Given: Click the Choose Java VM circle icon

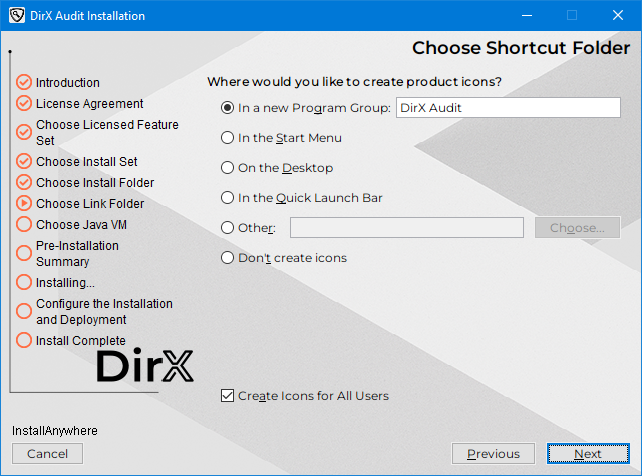Looking at the screenshot, I should [x=24, y=225].
